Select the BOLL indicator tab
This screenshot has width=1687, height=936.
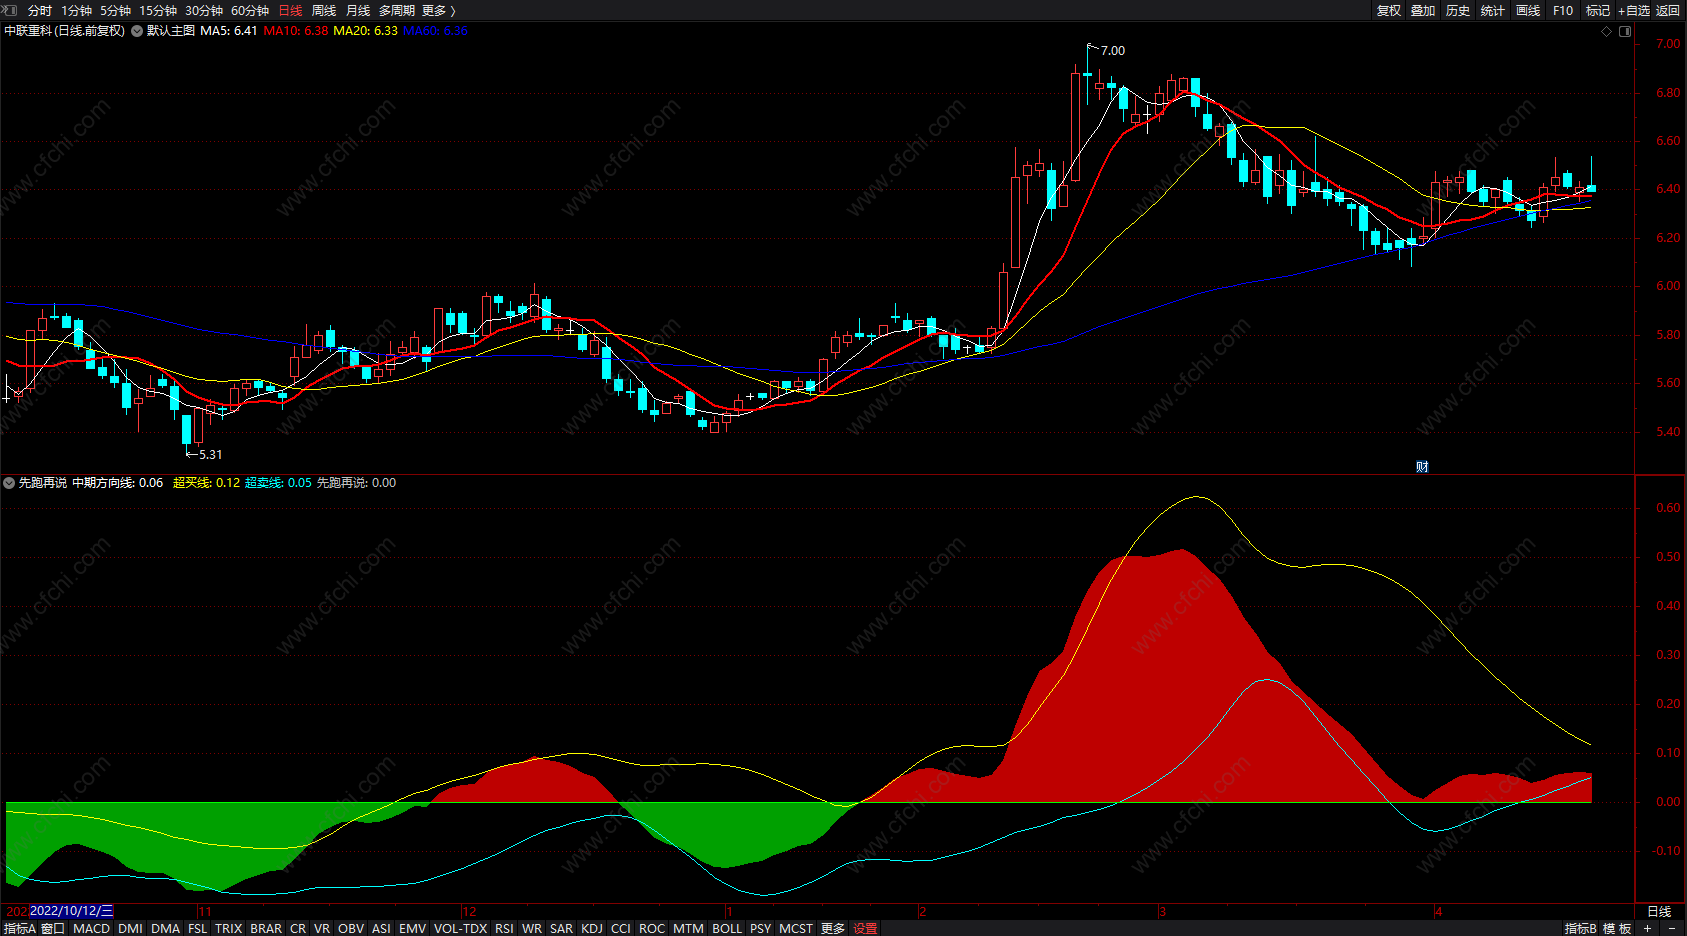click(727, 928)
